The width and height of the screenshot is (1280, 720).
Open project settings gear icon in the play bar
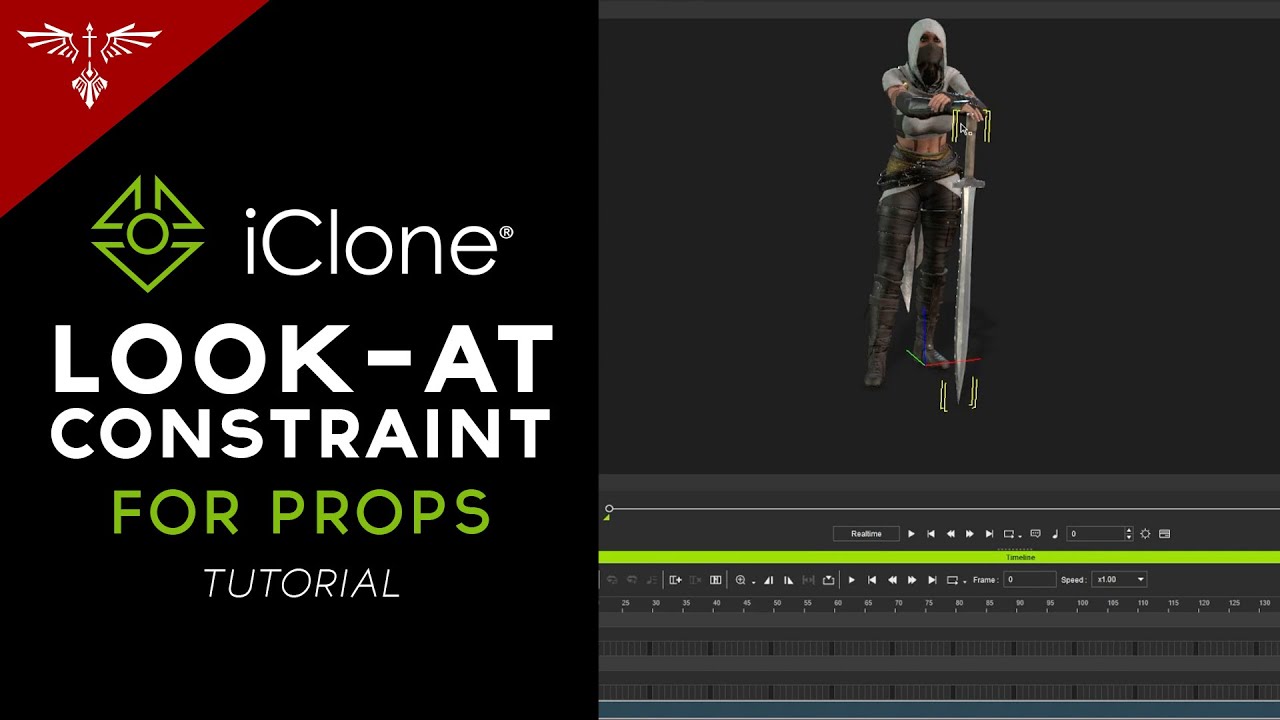pos(1145,534)
